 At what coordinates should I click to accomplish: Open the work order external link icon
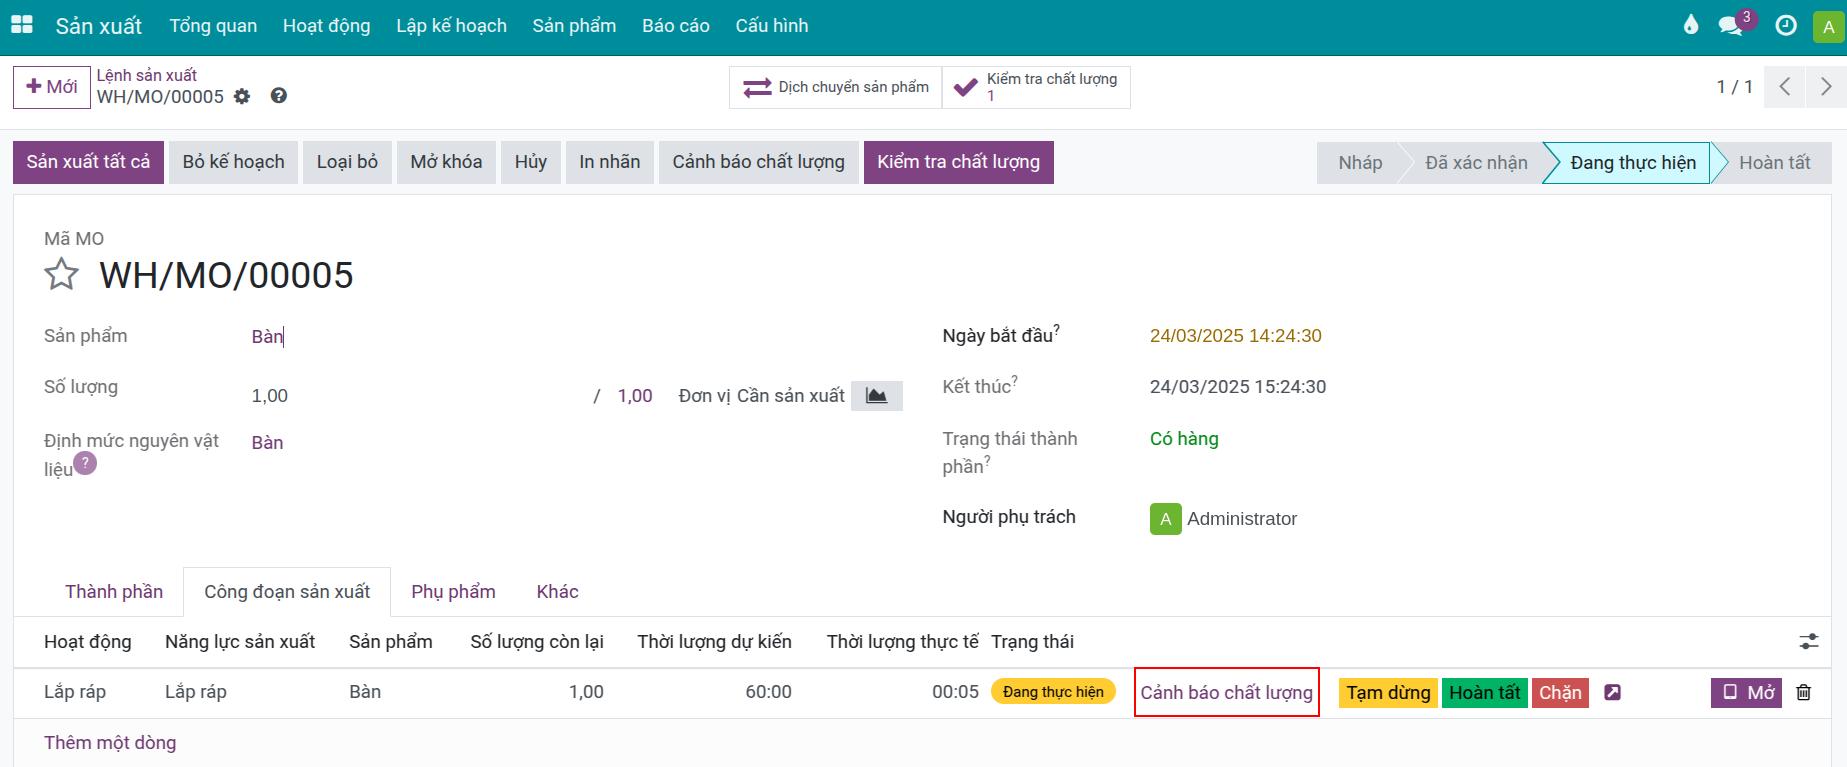coord(1612,692)
